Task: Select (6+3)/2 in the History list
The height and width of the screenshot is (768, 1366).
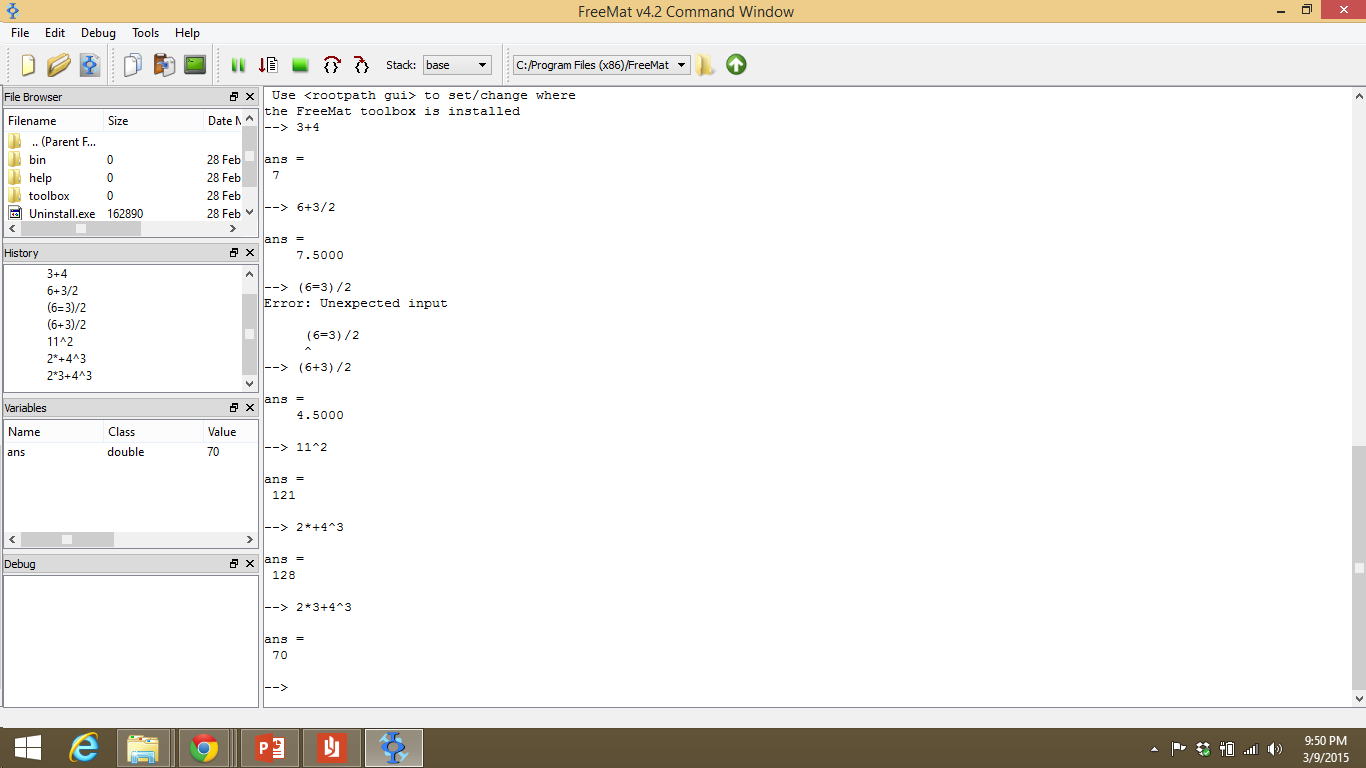Action: tap(66, 324)
